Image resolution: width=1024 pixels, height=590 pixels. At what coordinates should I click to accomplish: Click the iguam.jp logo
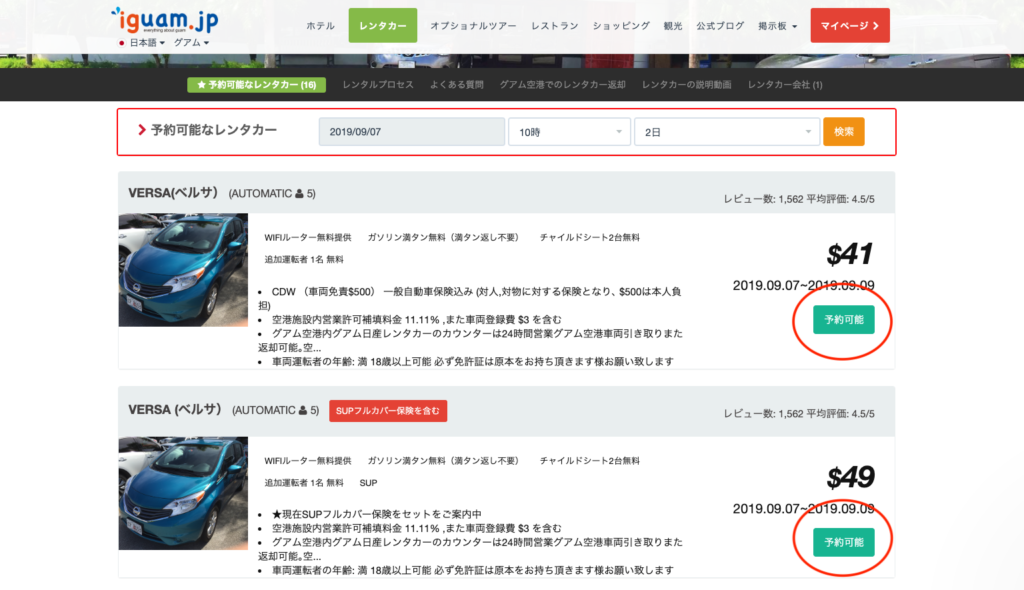coord(165,20)
